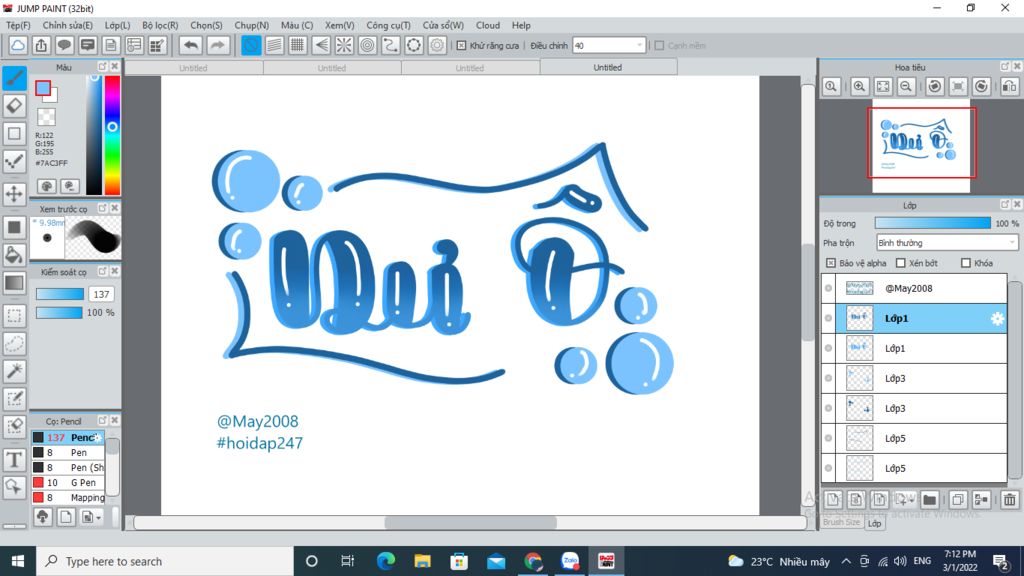Select the Bucket fill tool
The image size is (1024, 576).
14,255
